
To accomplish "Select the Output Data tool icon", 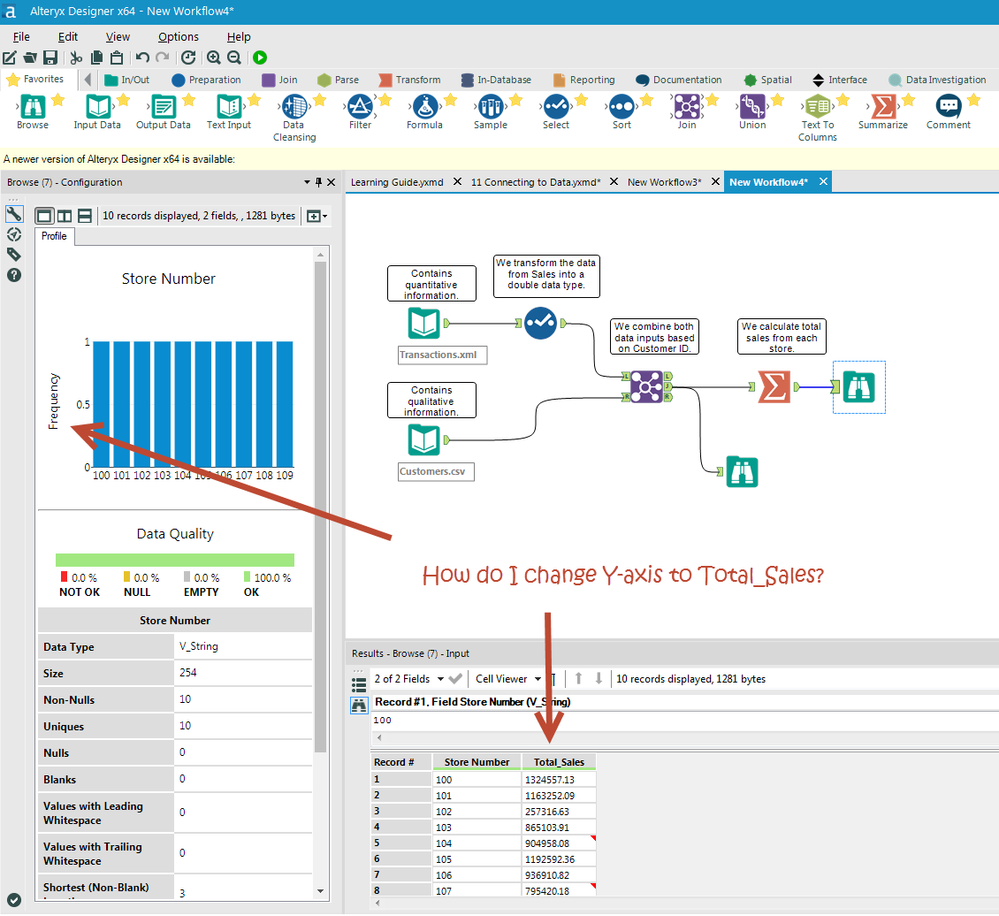I will 163,107.
